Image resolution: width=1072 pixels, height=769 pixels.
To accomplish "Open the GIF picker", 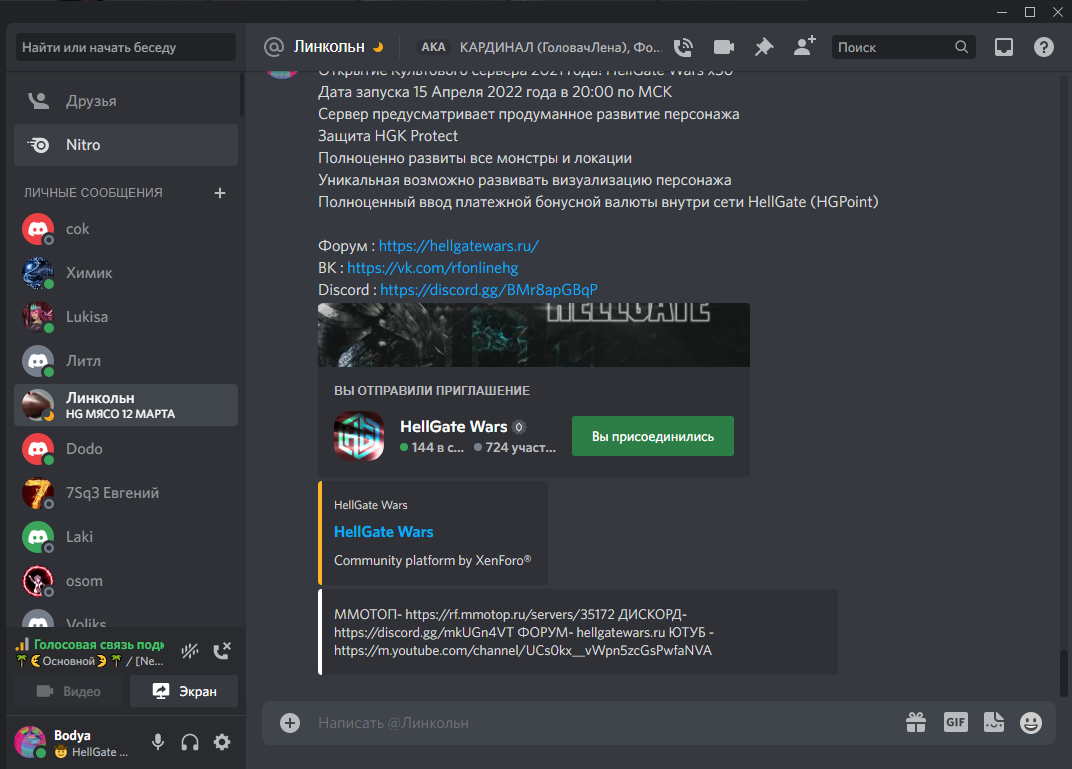I will click(956, 723).
